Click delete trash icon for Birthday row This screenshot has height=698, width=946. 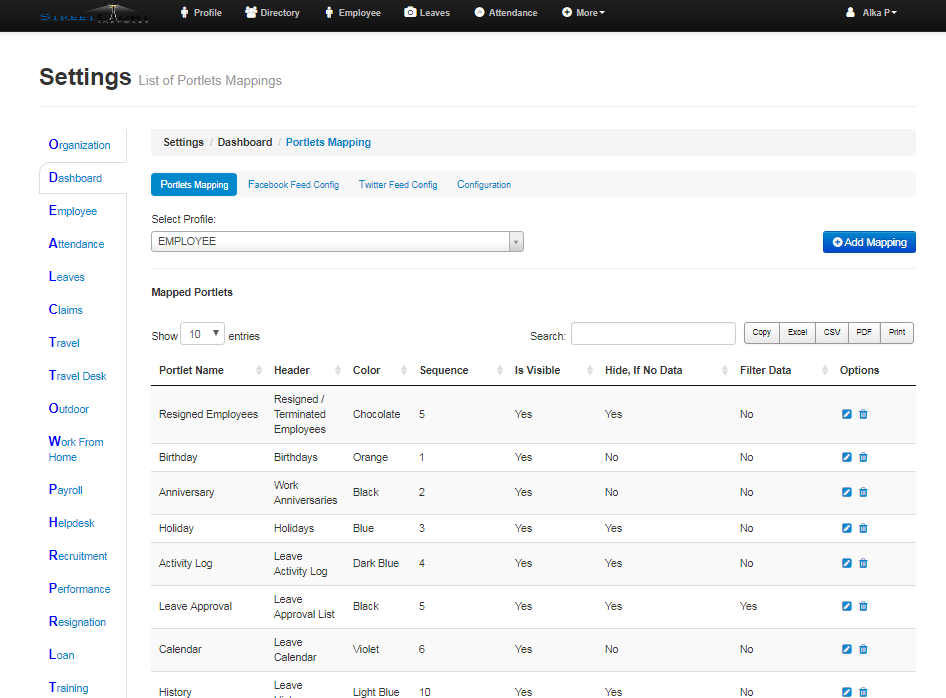click(863, 457)
